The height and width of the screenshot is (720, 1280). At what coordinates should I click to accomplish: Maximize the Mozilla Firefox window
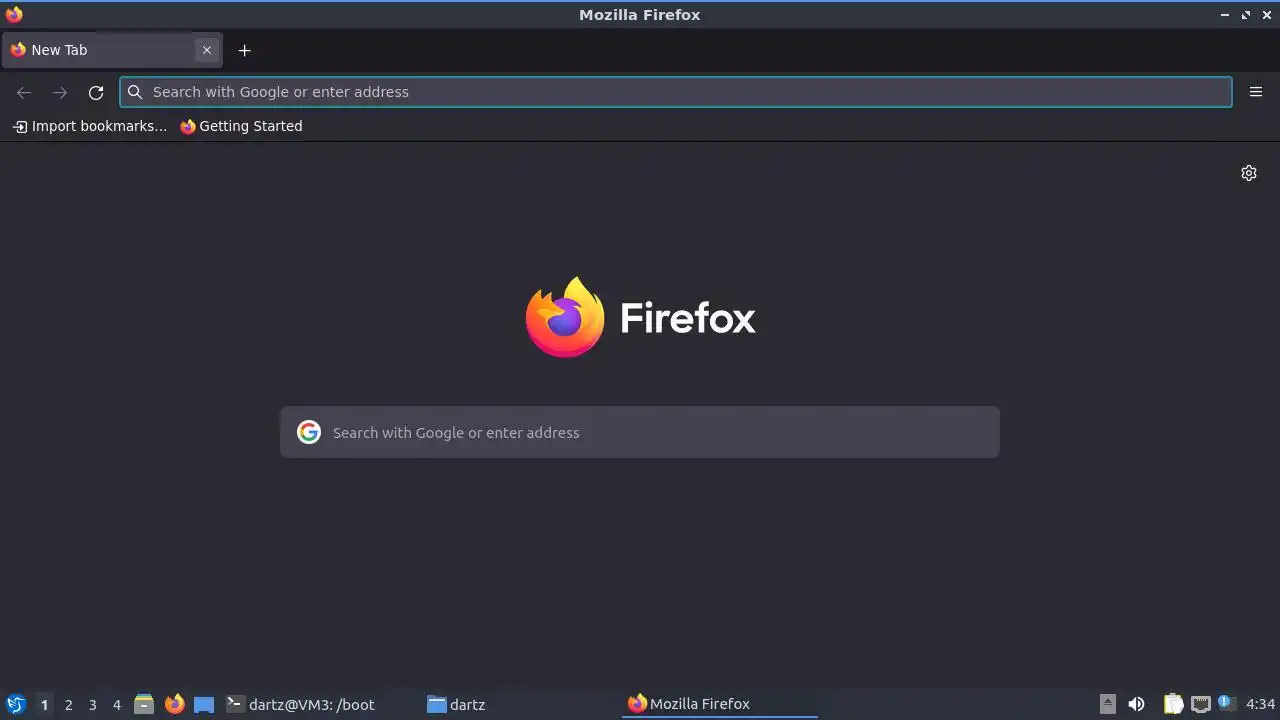point(1246,15)
